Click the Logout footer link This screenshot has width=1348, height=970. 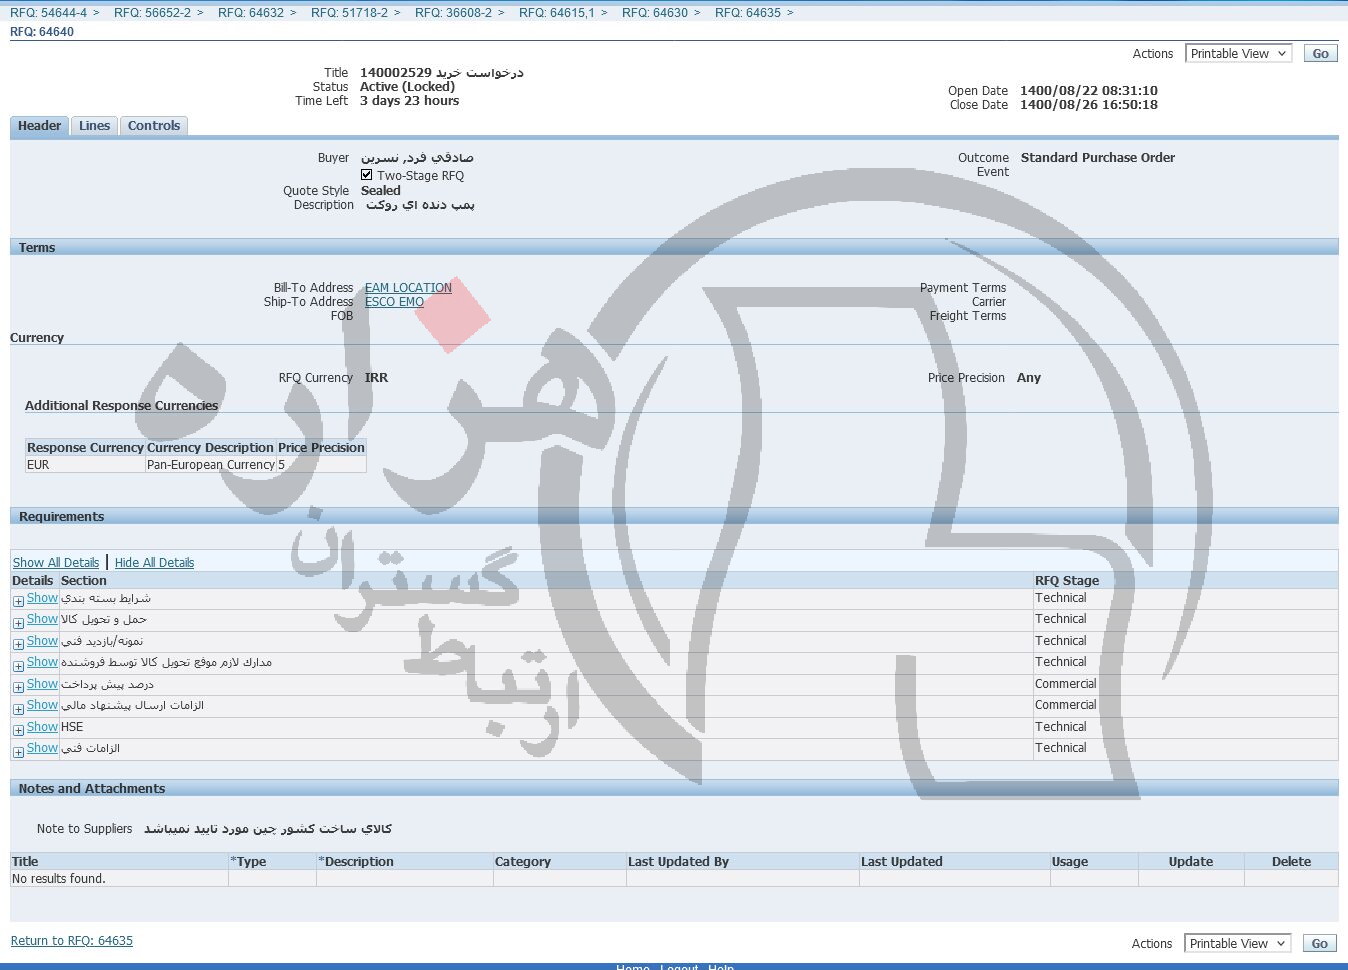point(679,967)
